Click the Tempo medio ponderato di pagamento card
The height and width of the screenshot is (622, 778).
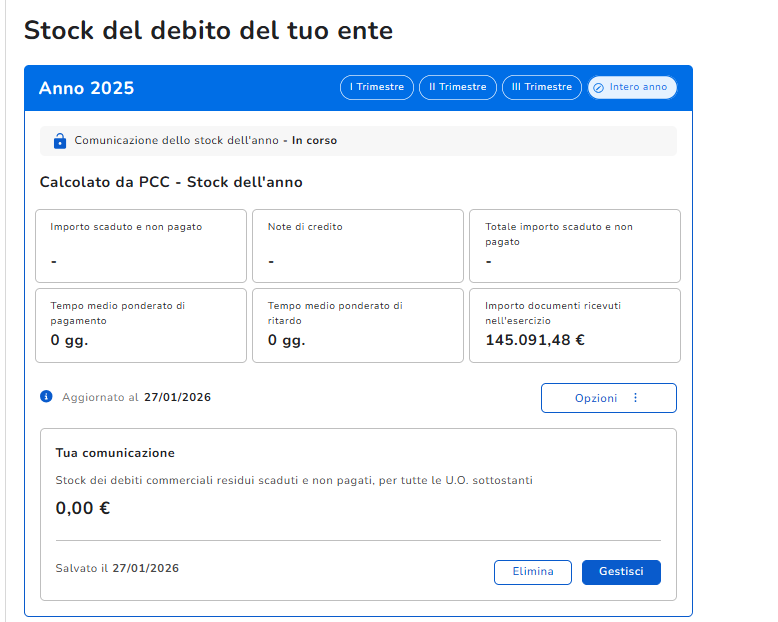(140, 325)
